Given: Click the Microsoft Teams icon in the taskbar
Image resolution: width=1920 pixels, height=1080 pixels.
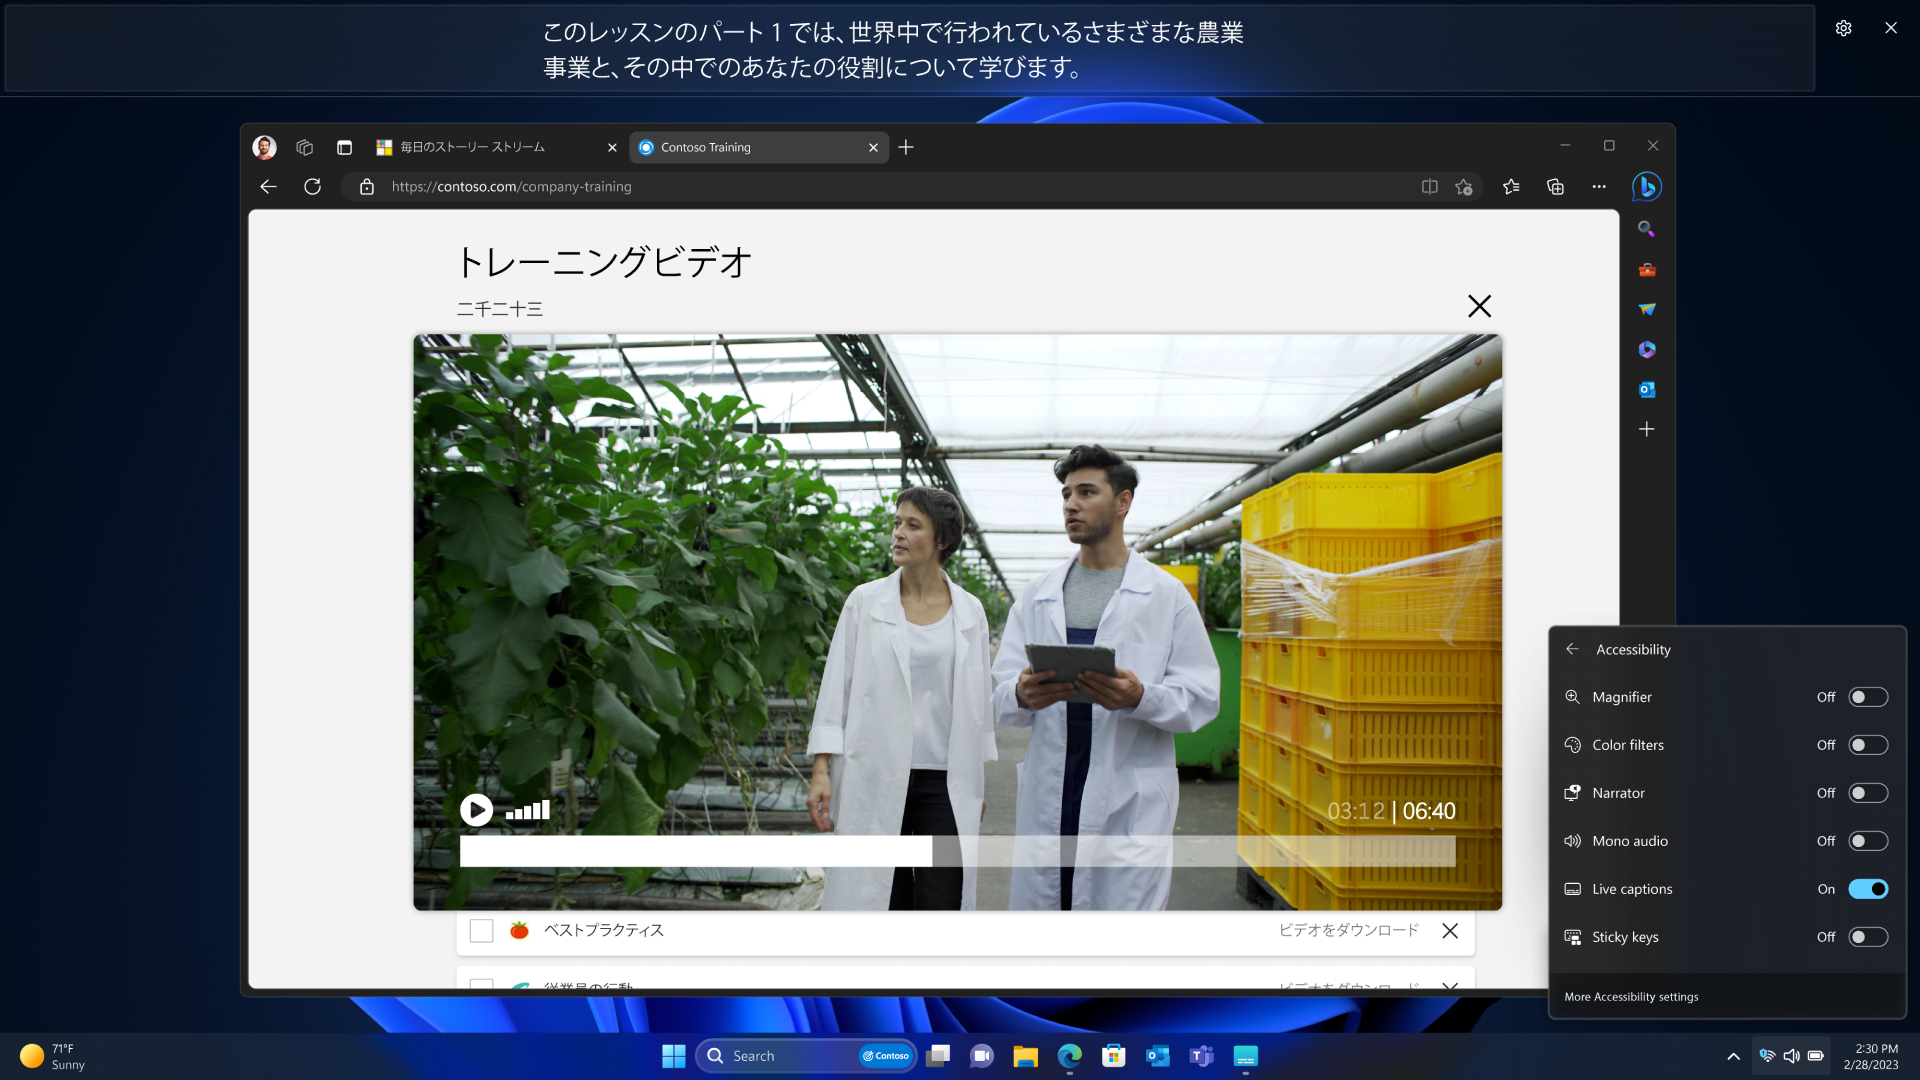Looking at the screenshot, I should coord(1200,1055).
